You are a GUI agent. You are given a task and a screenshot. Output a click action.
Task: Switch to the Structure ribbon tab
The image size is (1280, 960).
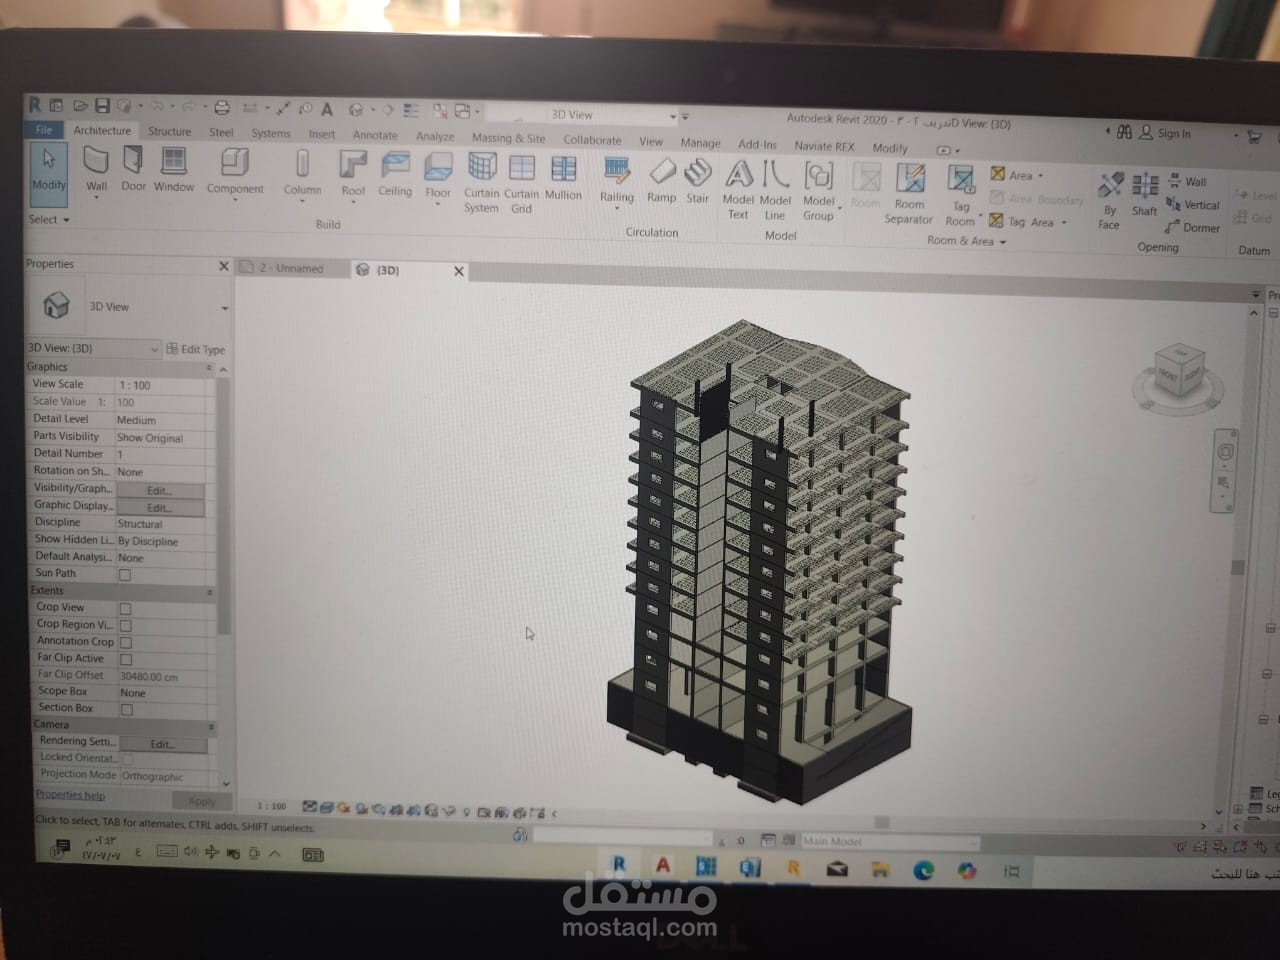click(168, 131)
